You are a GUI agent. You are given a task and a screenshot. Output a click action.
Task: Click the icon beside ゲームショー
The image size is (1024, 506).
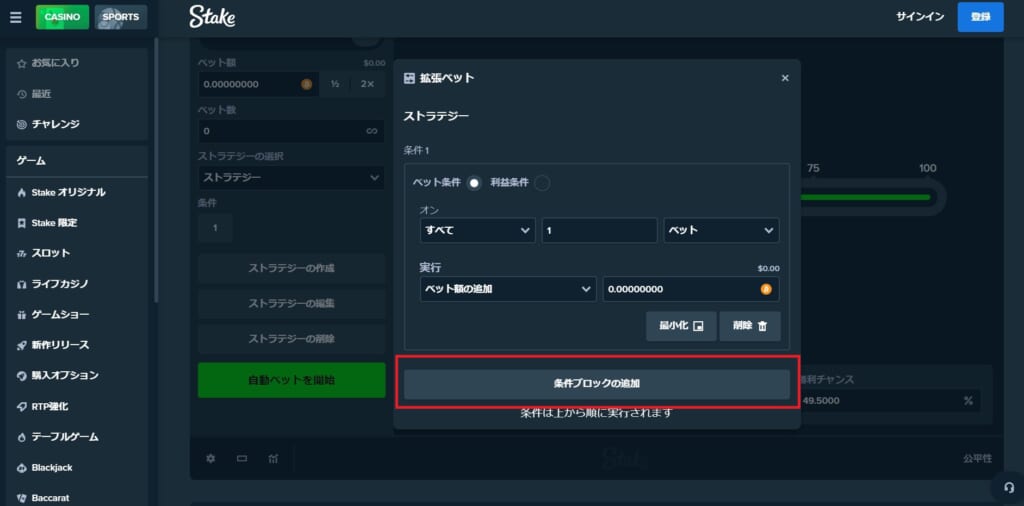[x=22, y=315]
